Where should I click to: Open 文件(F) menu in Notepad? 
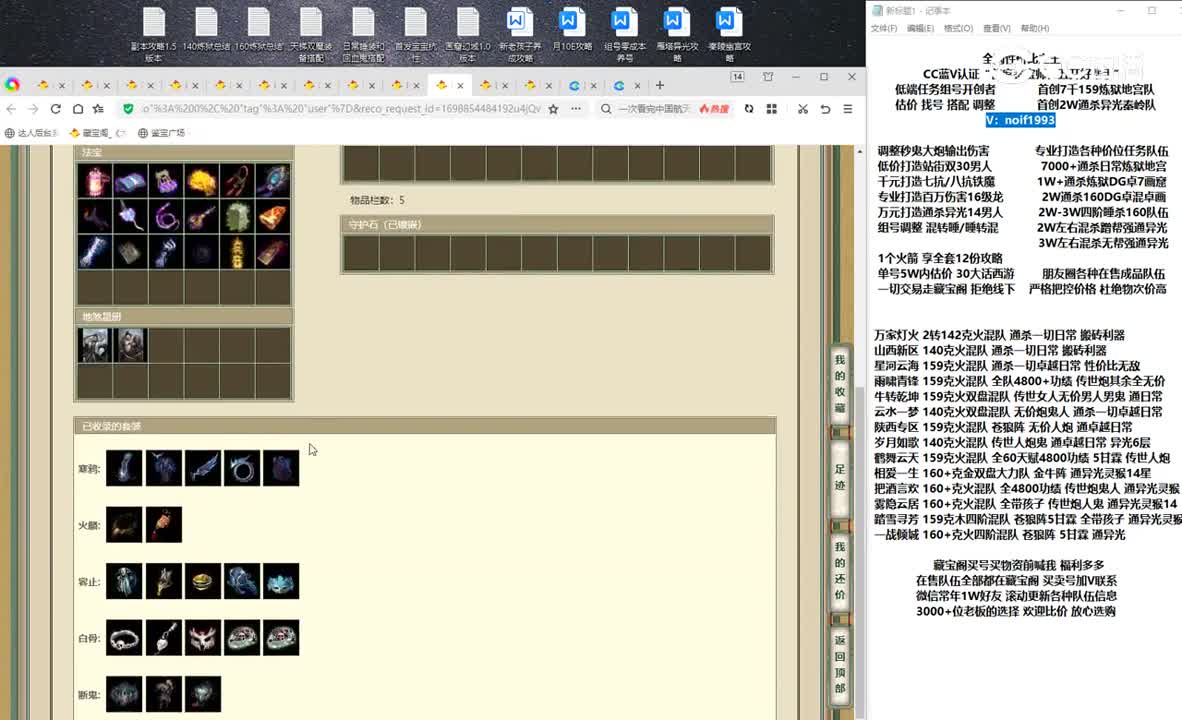[x=883, y=29]
